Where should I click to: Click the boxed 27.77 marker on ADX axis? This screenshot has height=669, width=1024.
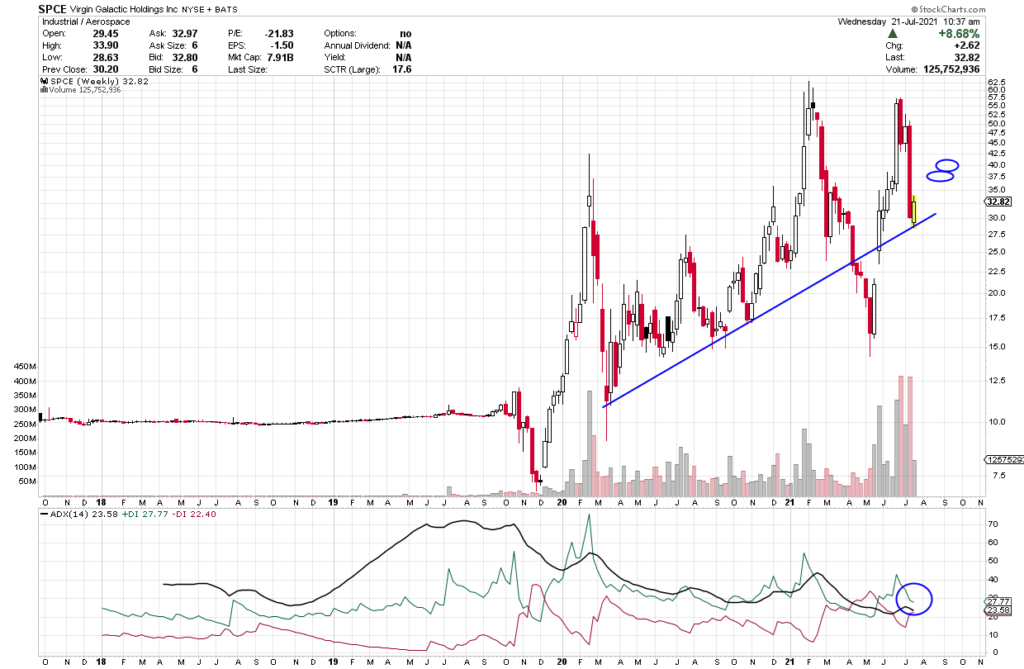click(999, 602)
